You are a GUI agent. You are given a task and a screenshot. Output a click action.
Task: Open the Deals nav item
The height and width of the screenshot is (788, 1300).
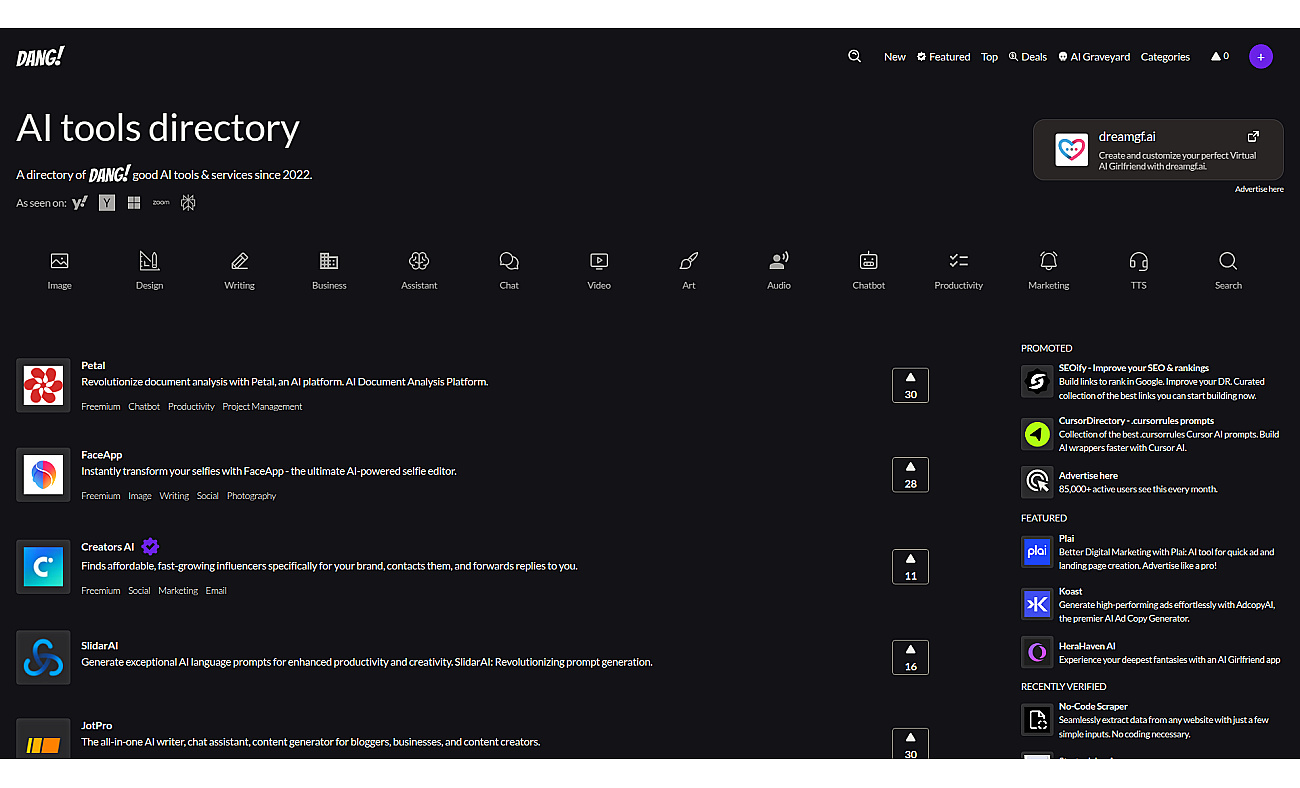tap(1028, 57)
